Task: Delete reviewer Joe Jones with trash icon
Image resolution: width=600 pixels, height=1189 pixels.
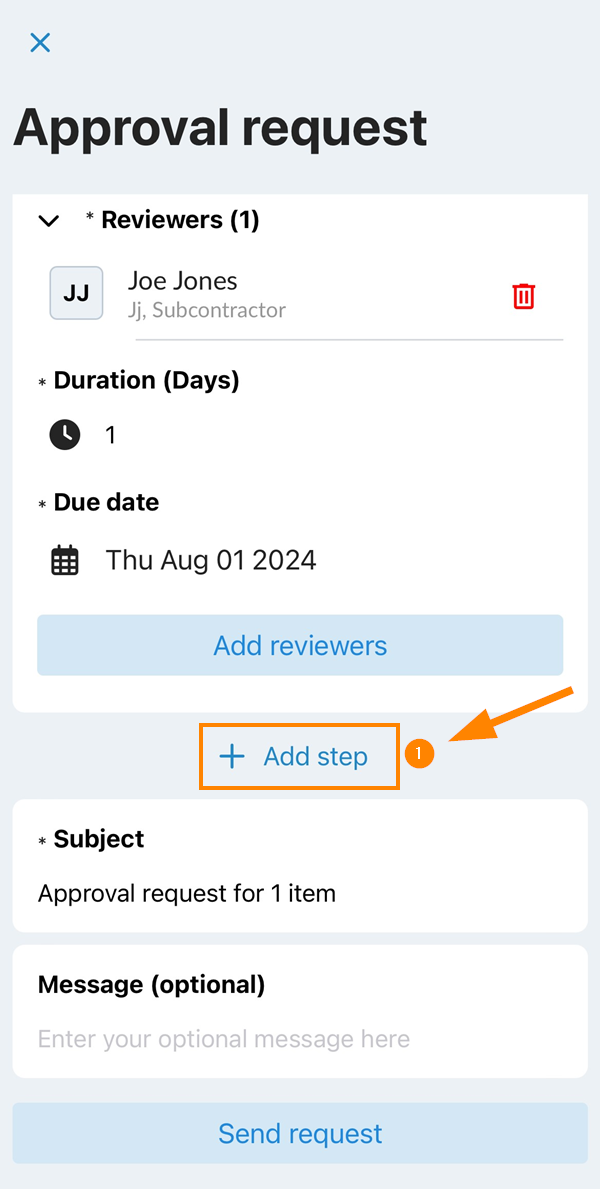Action: [523, 296]
